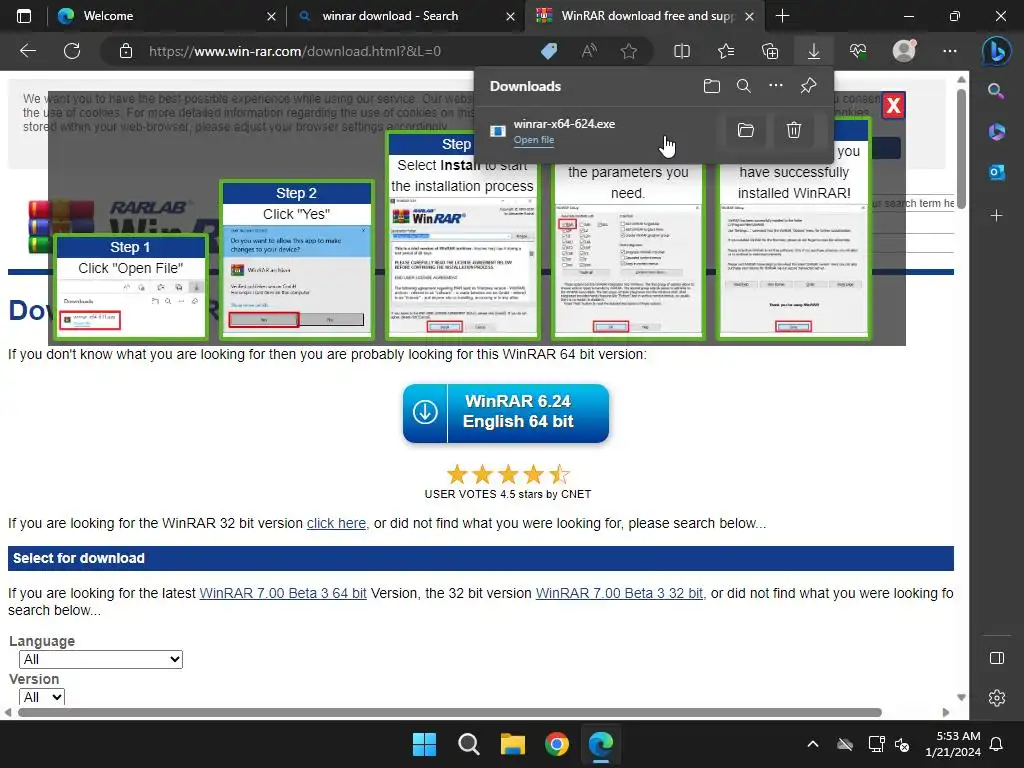Expand the Language dropdown
This screenshot has width=1024, height=768.
click(101, 659)
